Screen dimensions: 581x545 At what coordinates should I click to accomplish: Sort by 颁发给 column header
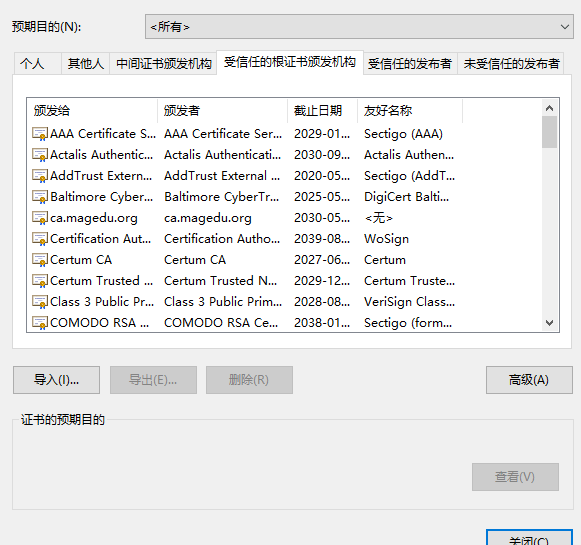(x=92, y=111)
